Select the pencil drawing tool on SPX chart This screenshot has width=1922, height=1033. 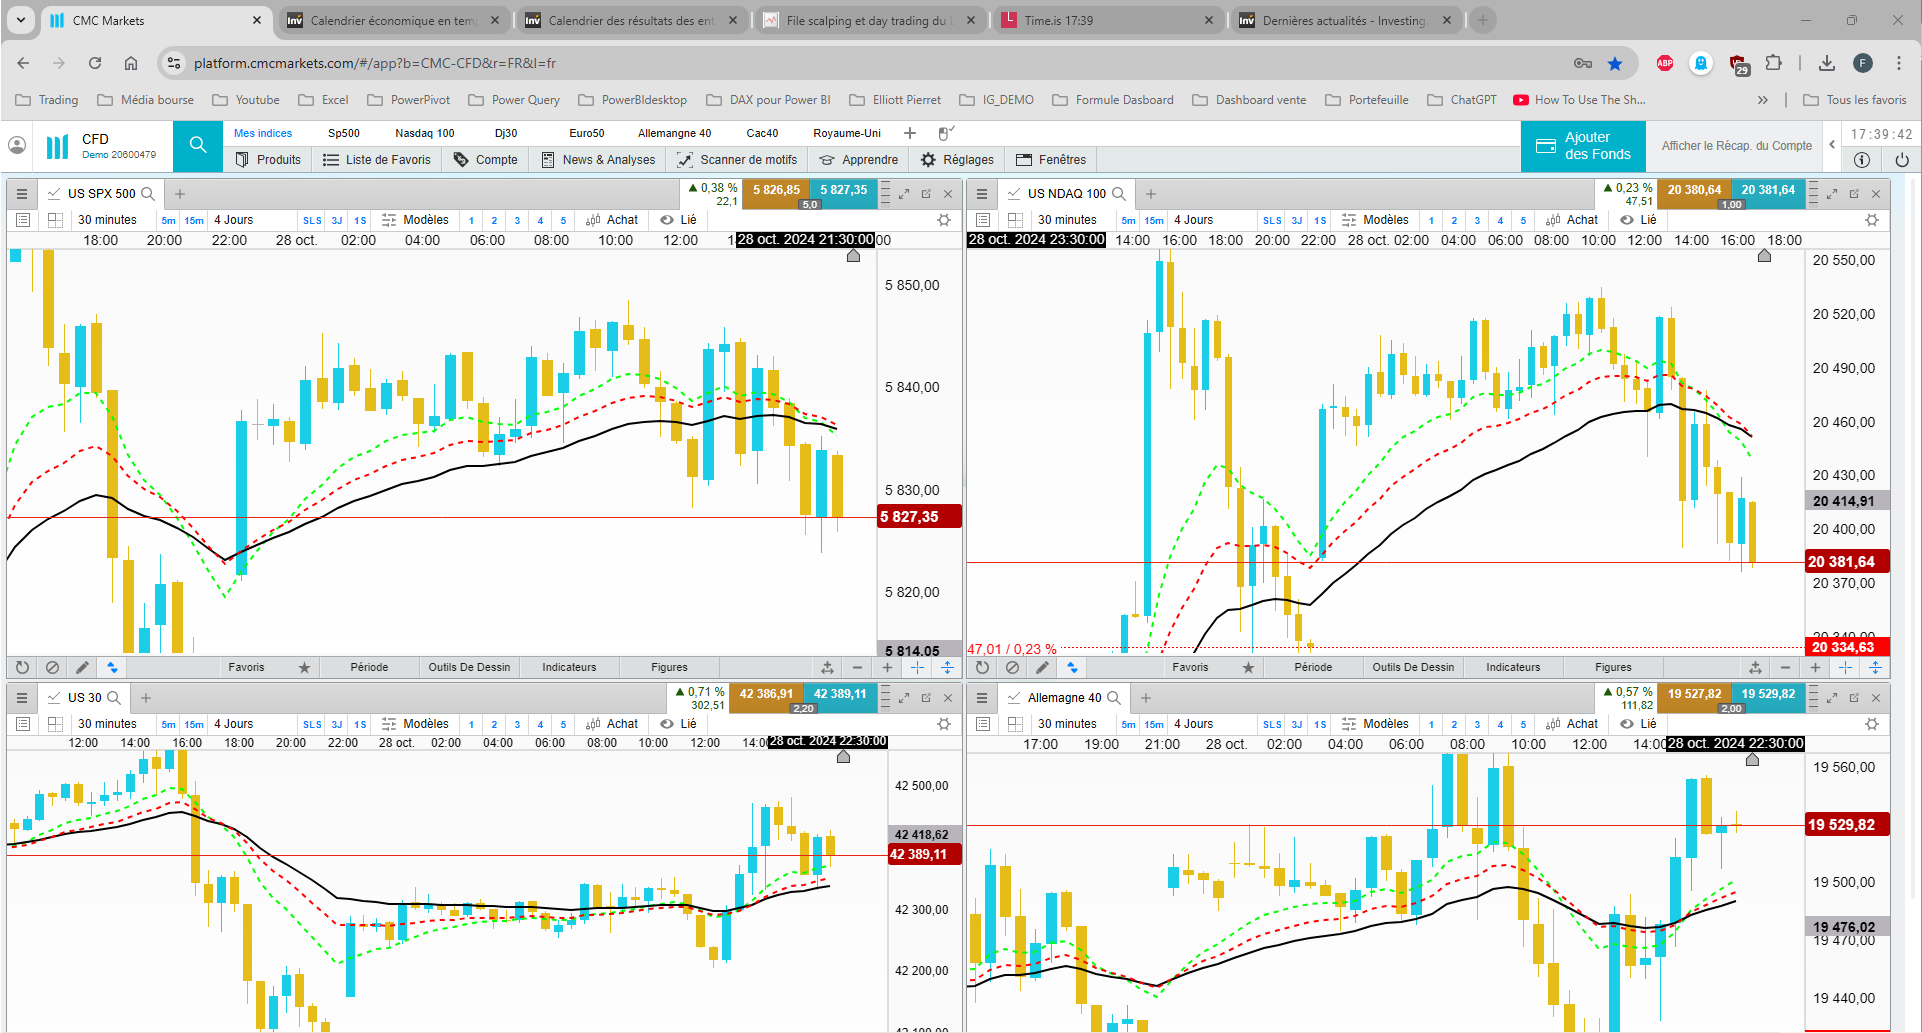click(82, 667)
